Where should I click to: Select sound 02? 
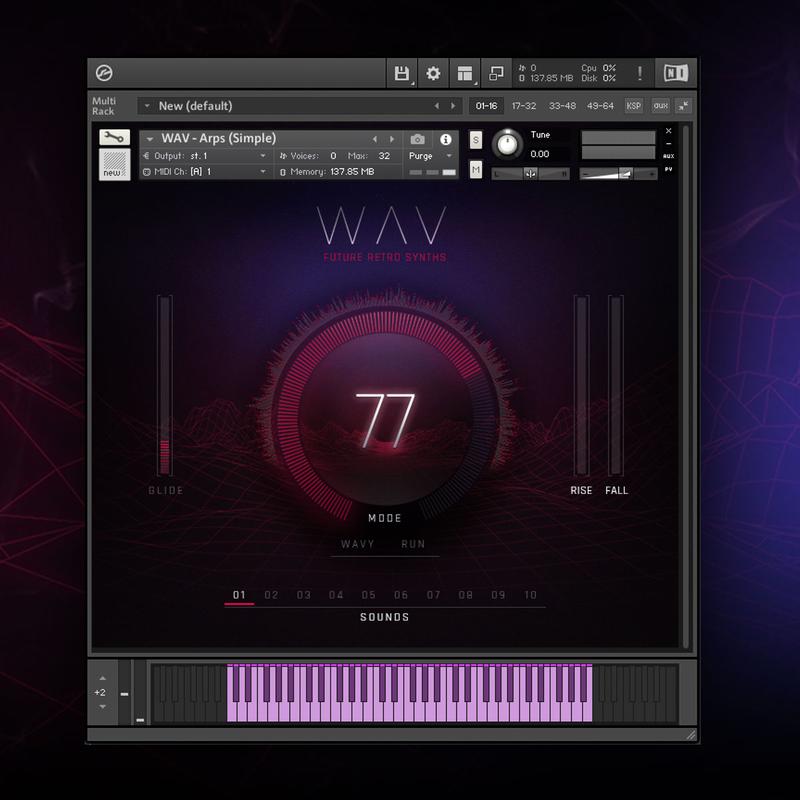tap(271, 595)
